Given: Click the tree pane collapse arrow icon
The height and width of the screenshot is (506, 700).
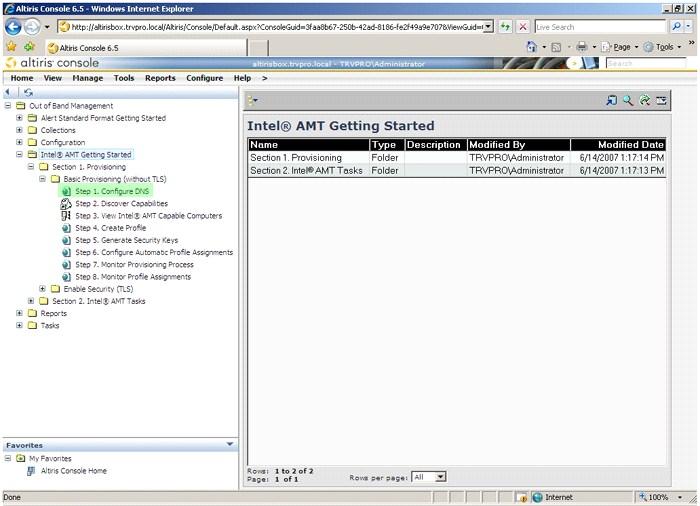Looking at the screenshot, I should [8, 92].
